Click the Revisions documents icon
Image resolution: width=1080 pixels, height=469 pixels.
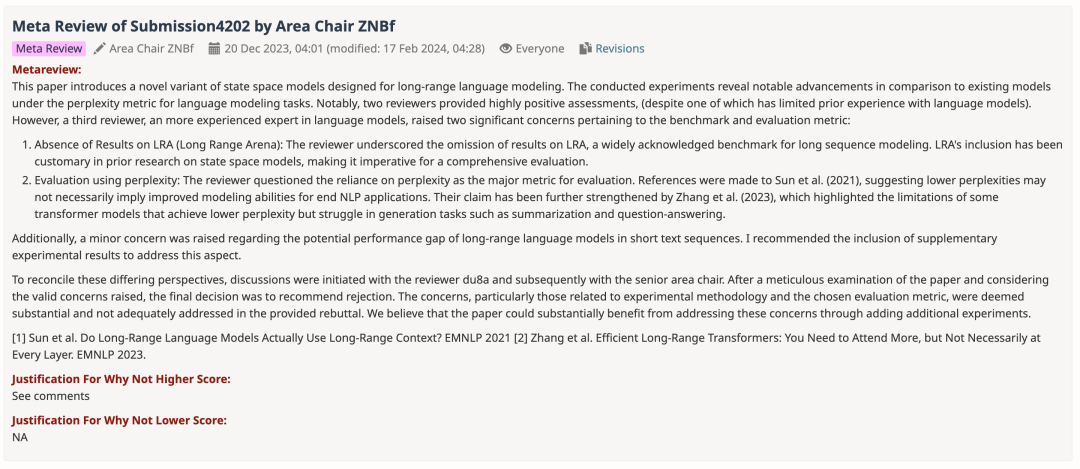[x=586, y=48]
